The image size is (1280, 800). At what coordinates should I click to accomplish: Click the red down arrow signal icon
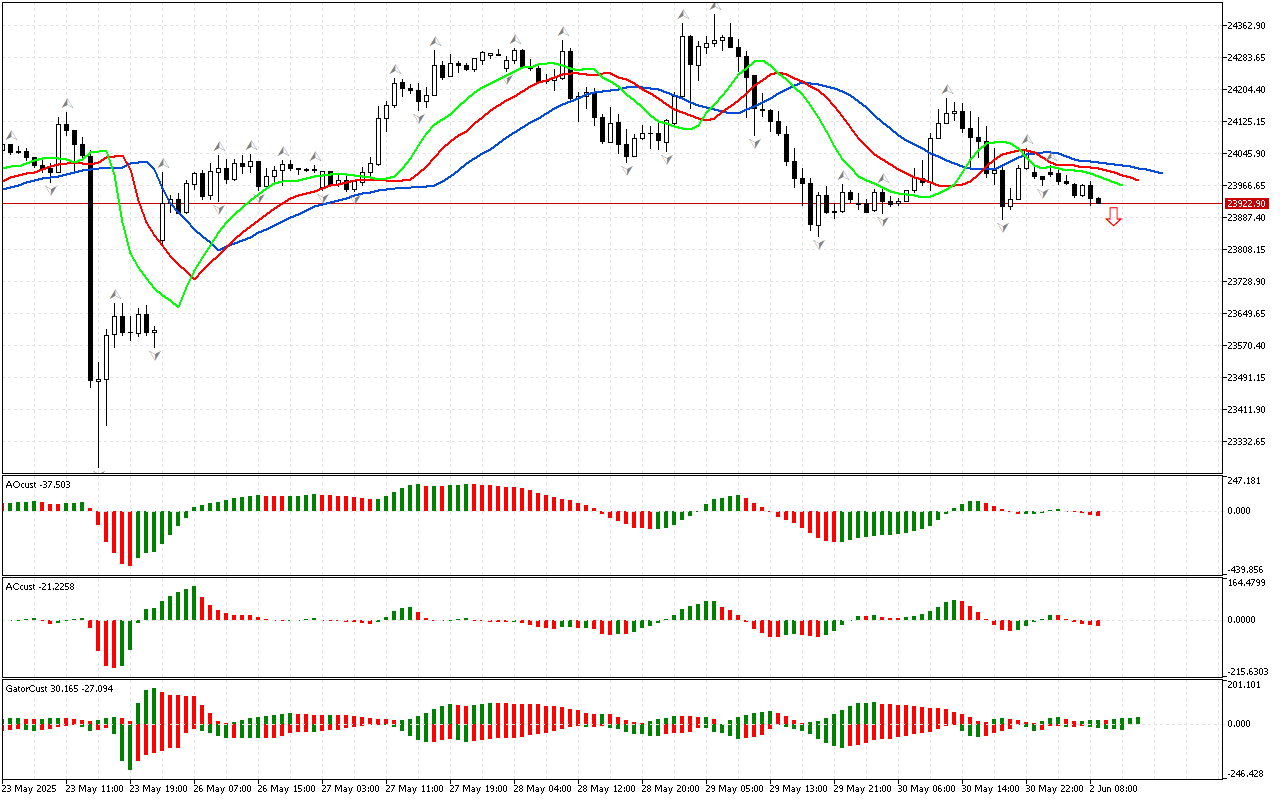[1113, 217]
